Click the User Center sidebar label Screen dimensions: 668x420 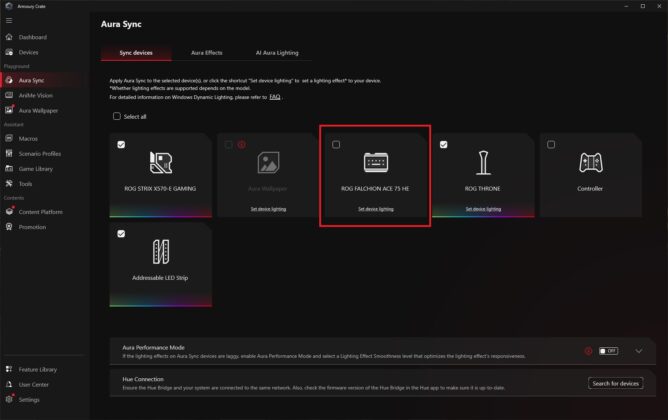(34, 384)
